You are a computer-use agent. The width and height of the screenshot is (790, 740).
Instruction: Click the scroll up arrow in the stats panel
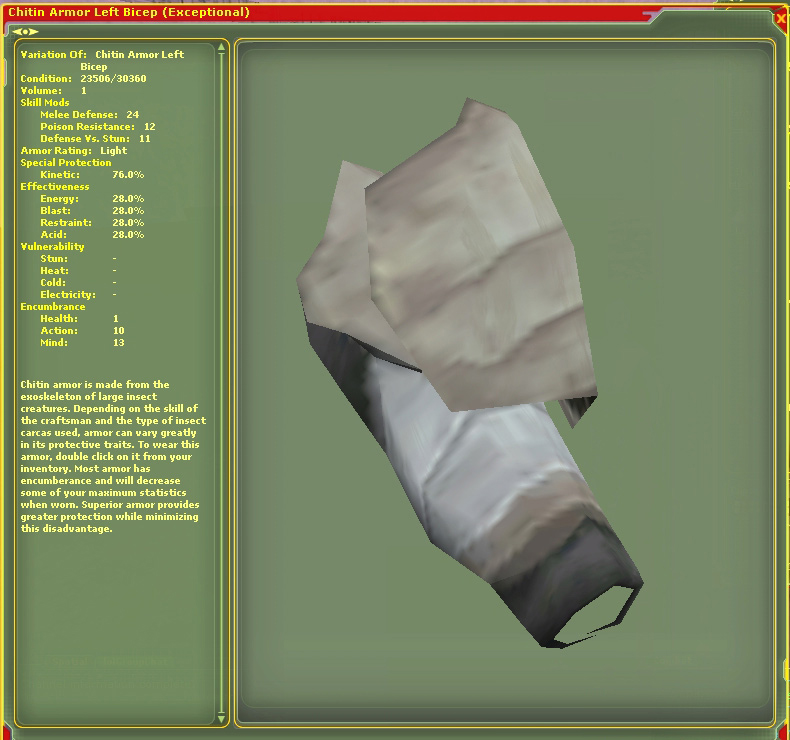(221, 47)
